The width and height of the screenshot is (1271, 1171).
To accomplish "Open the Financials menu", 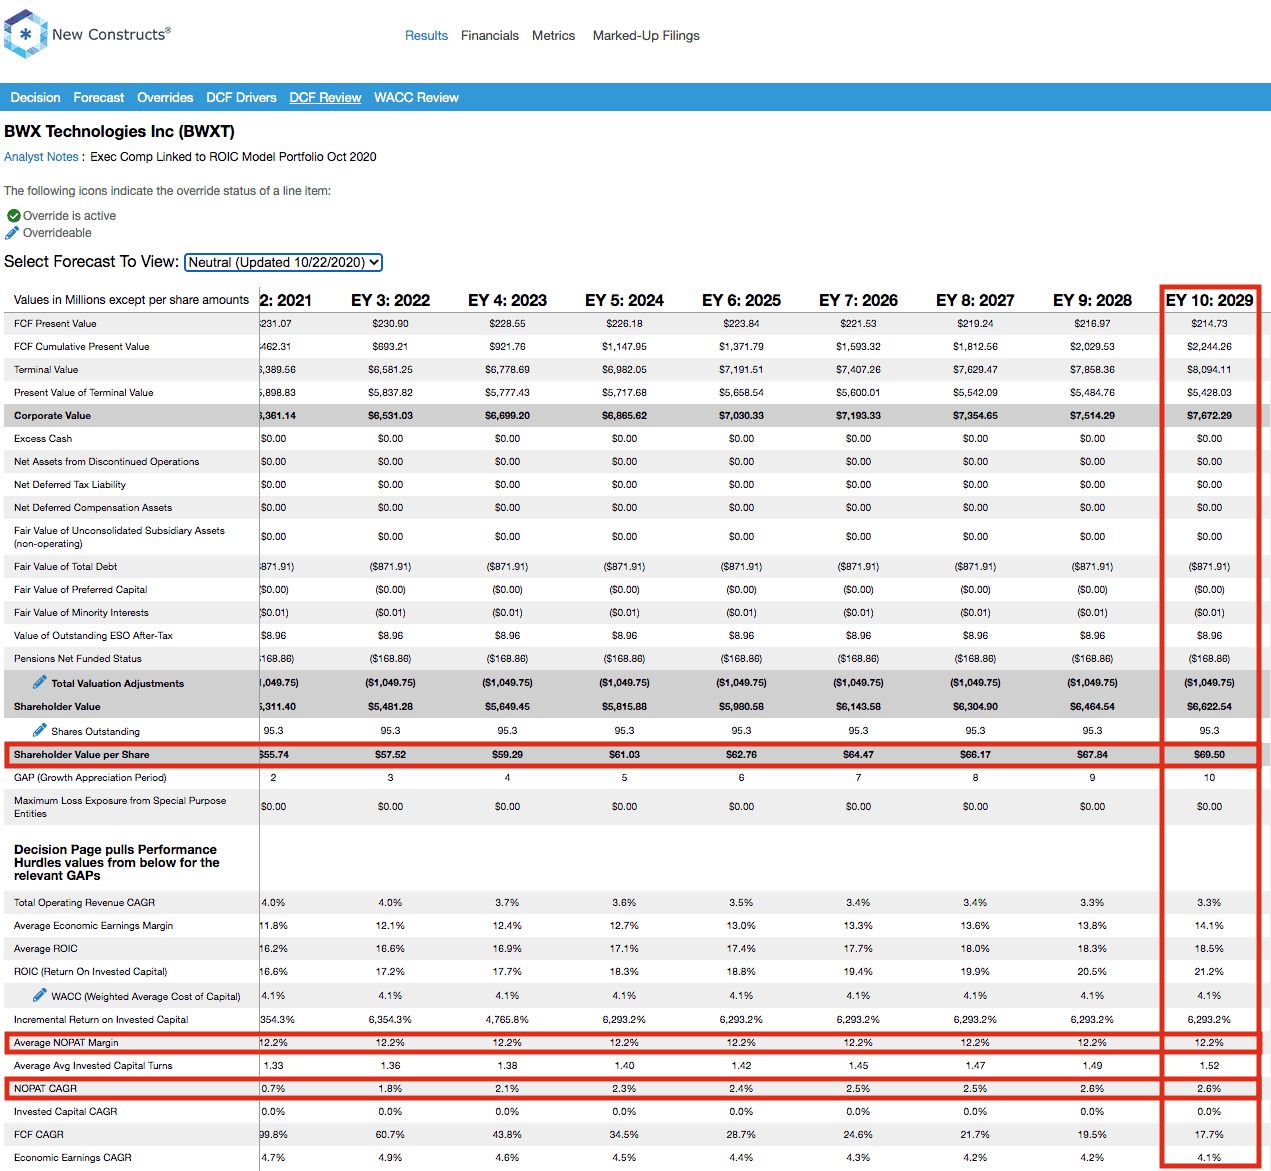I will 490,35.
